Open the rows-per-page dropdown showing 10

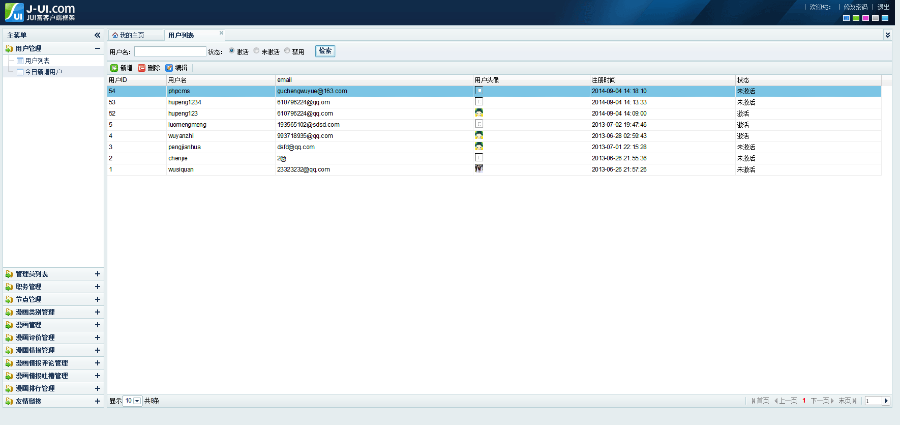pyautogui.click(x=132, y=400)
